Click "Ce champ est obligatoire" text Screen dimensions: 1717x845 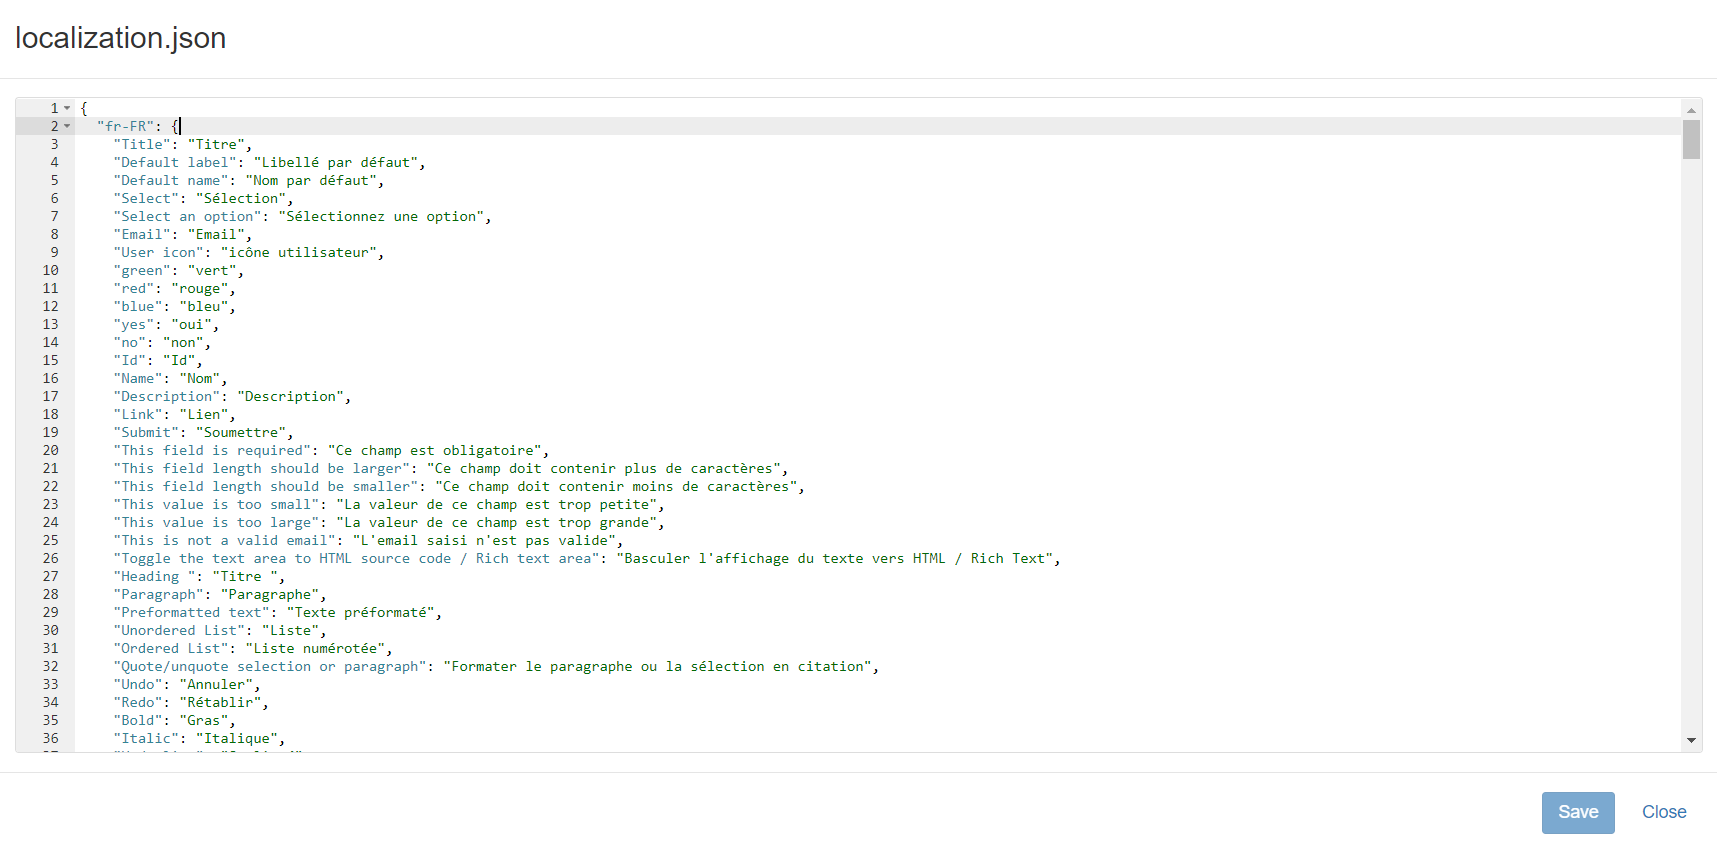pyautogui.click(x=435, y=450)
